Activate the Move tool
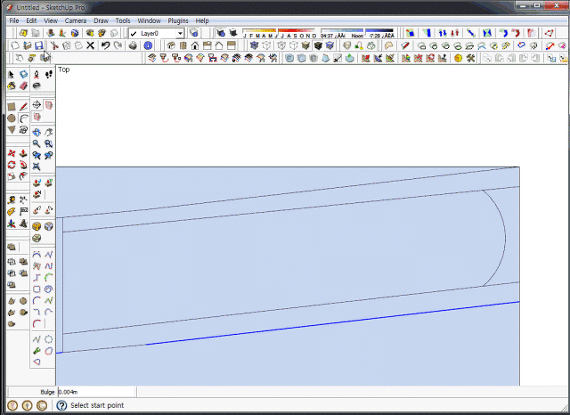 pyautogui.click(x=11, y=153)
